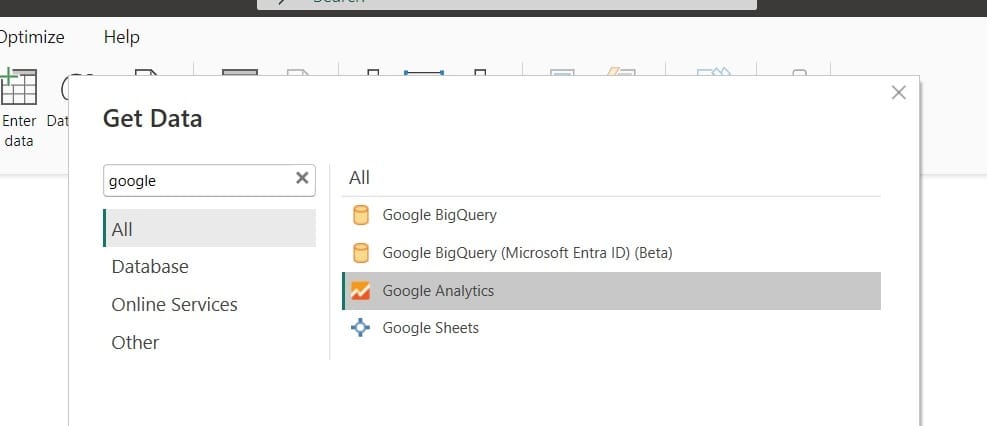Click the connector search field containing google
Screen dimensions: 987x426
195,181
